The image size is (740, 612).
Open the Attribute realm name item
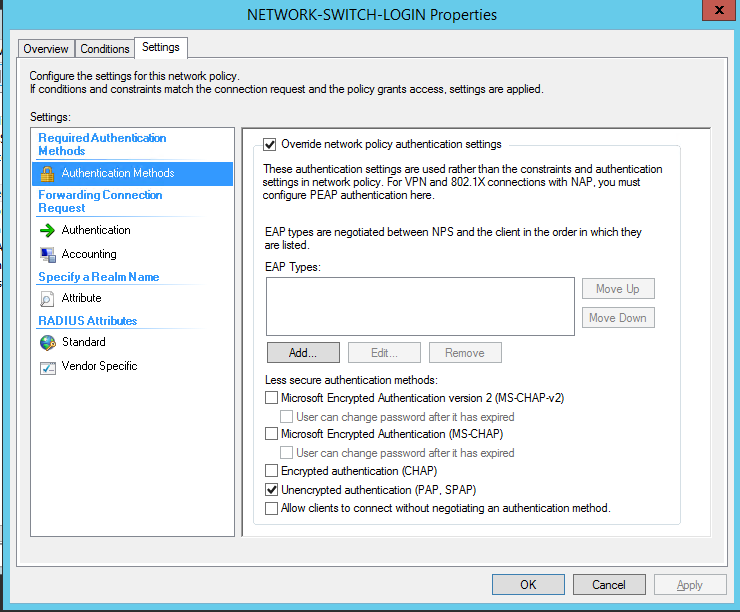pos(81,298)
